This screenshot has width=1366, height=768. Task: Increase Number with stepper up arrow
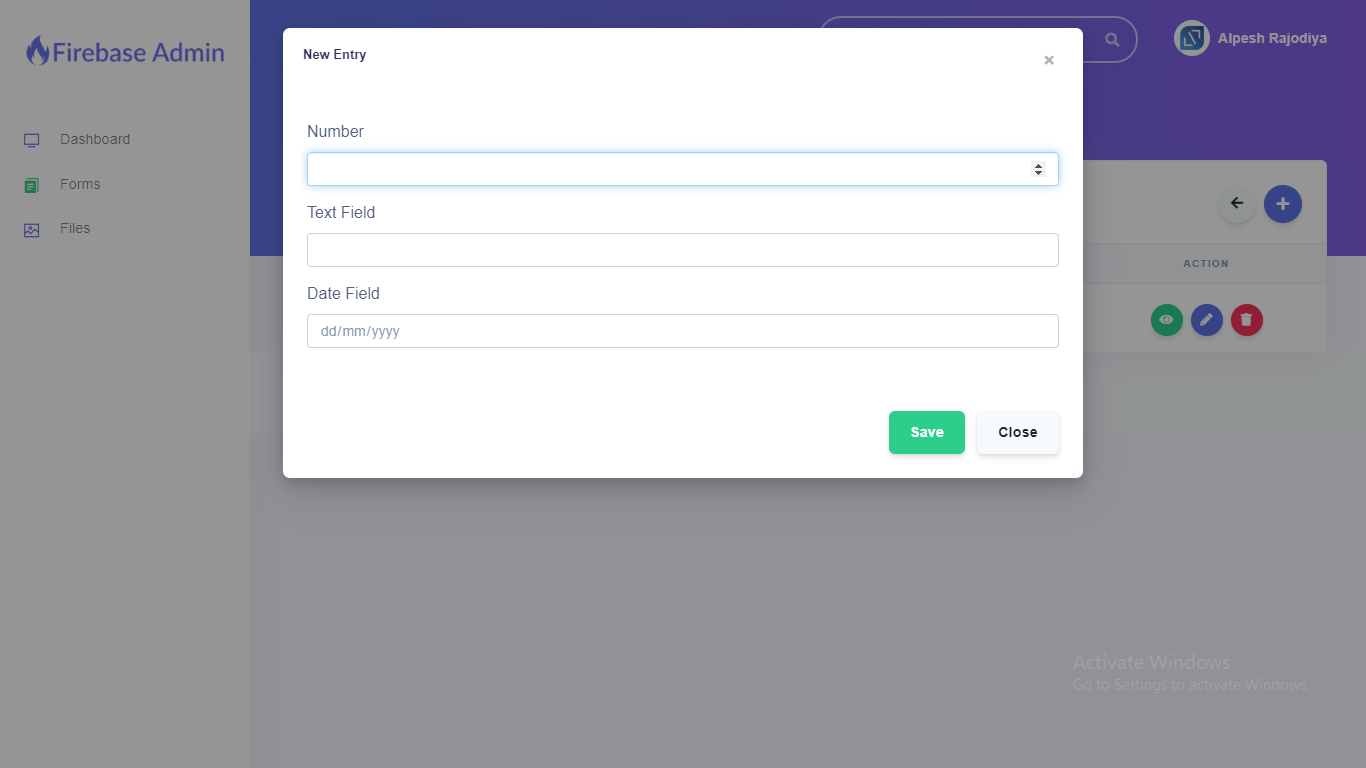coord(1038,165)
